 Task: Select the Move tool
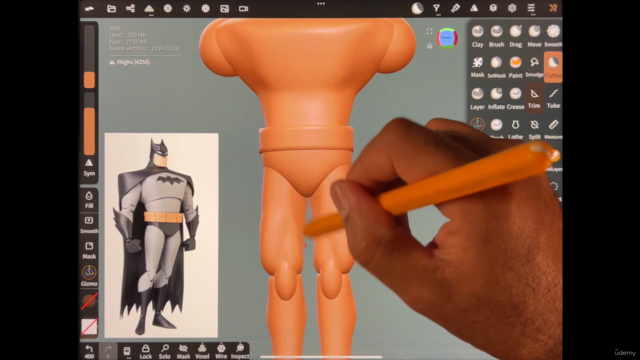(534, 36)
